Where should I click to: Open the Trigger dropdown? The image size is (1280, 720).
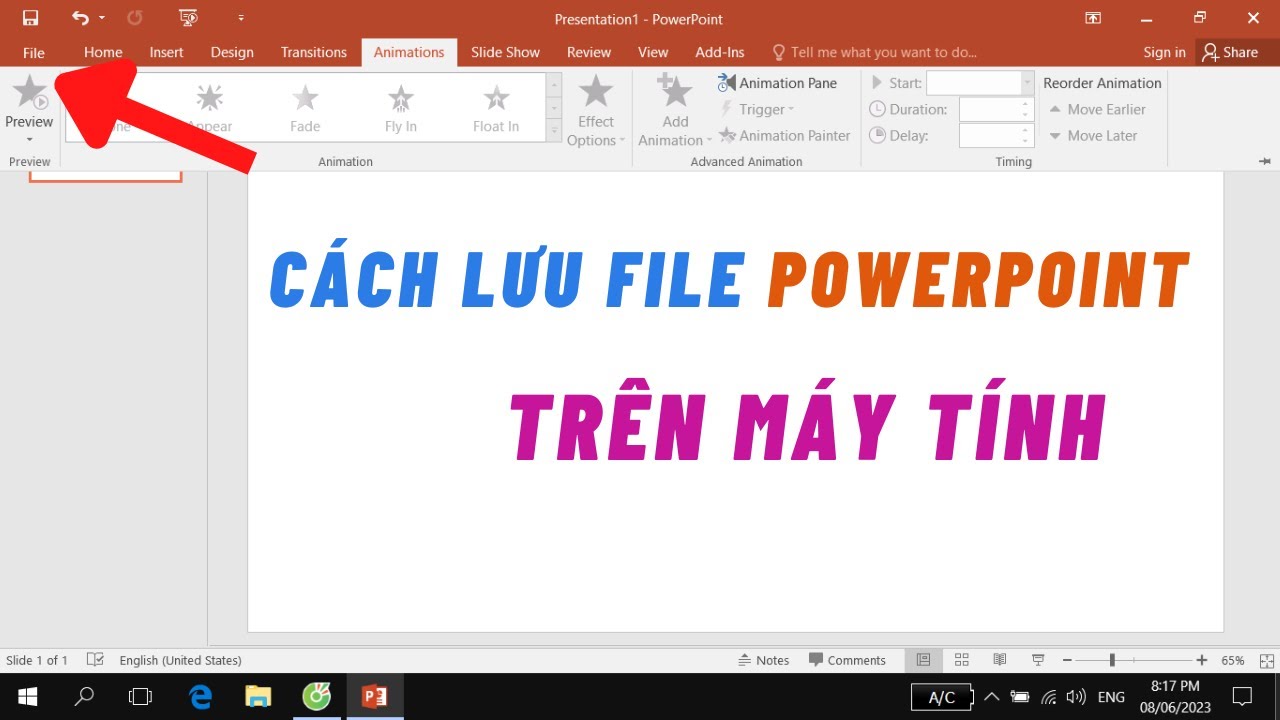click(x=756, y=109)
